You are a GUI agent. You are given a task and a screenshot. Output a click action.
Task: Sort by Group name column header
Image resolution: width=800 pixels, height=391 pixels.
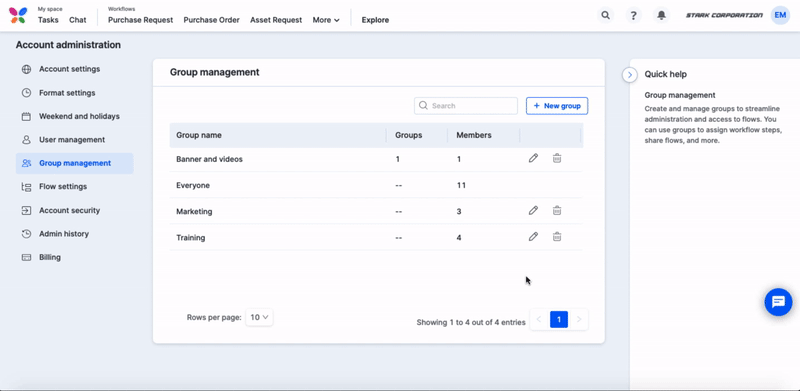tap(199, 135)
